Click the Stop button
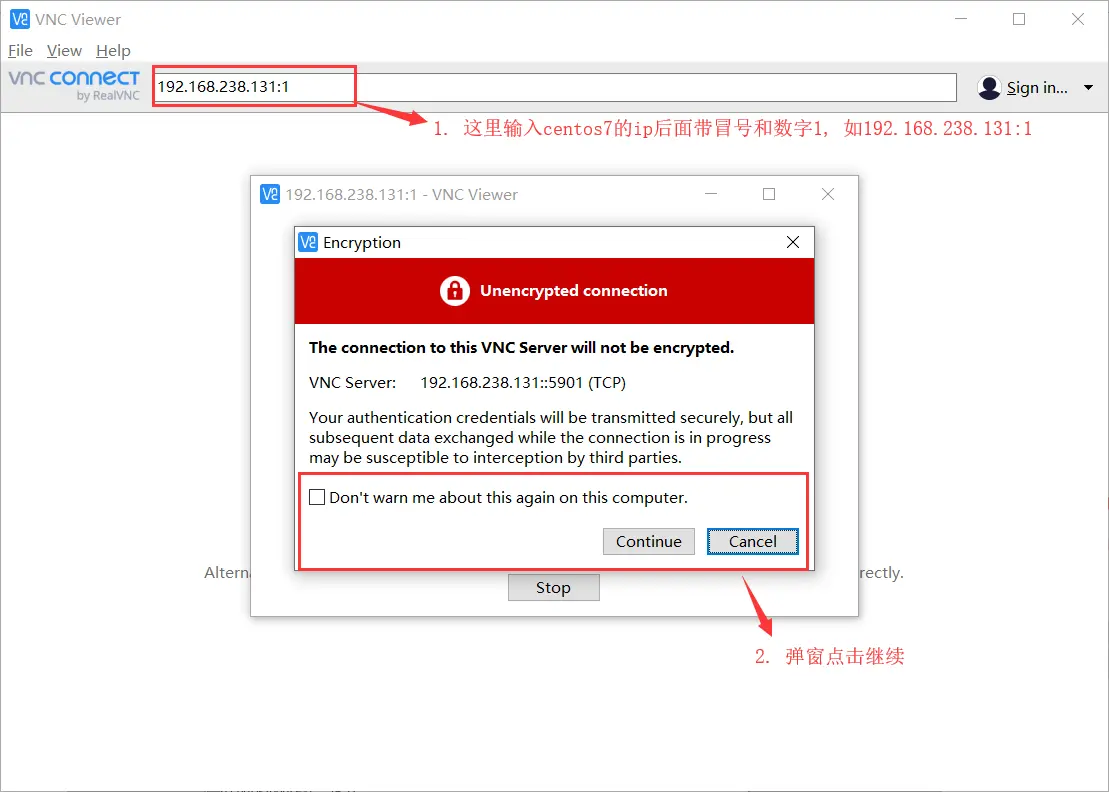The height and width of the screenshot is (792, 1109). [x=553, y=588]
